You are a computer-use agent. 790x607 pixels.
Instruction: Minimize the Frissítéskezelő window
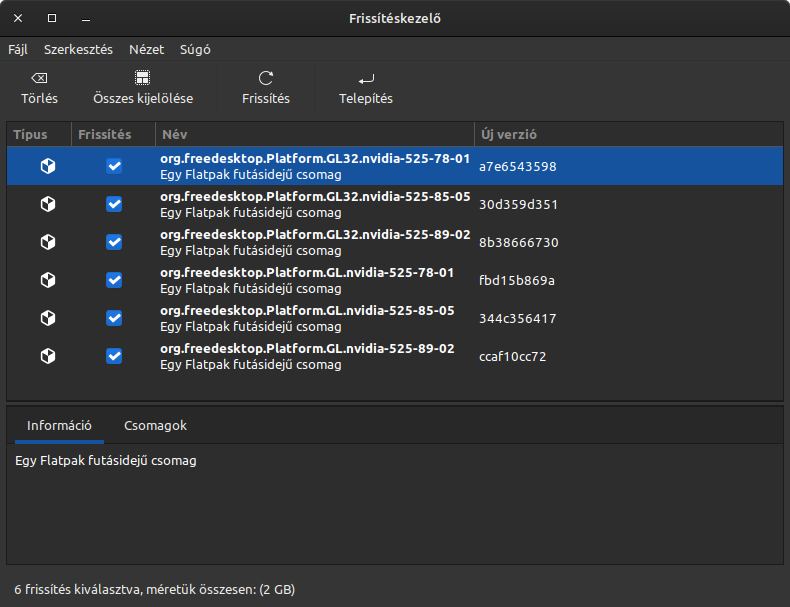[x=86, y=19]
